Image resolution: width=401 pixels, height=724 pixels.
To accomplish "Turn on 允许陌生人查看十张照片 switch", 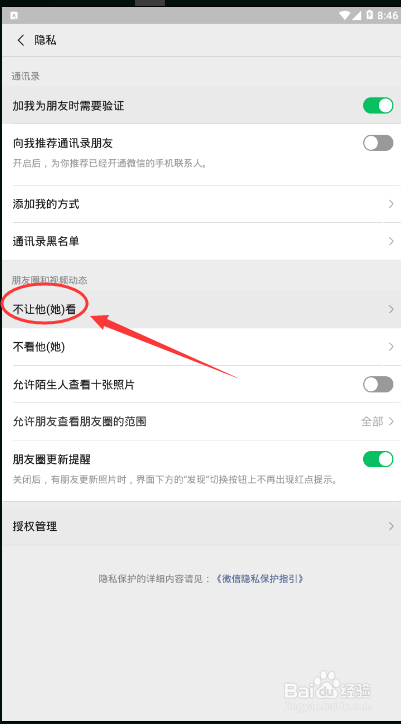I will [x=378, y=384].
